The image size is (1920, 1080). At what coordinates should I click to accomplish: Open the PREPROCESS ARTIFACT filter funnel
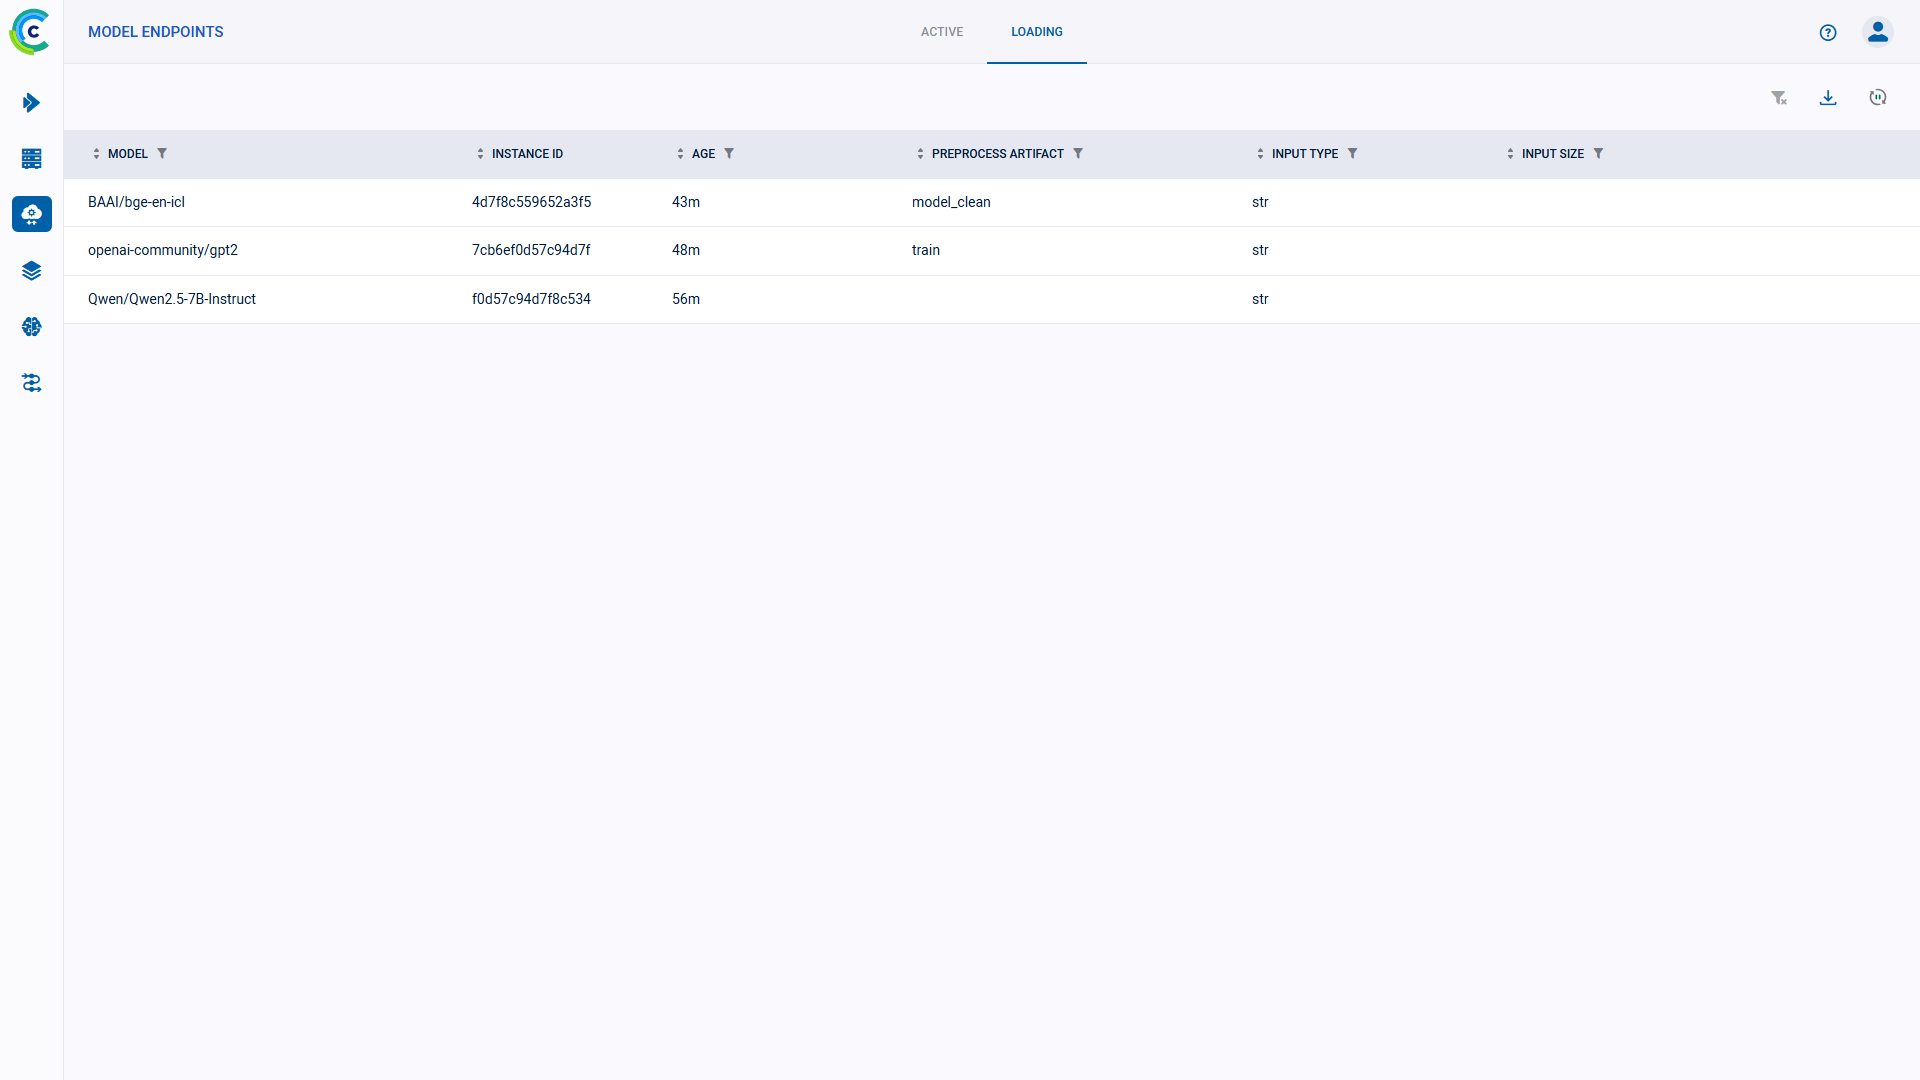coord(1079,153)
